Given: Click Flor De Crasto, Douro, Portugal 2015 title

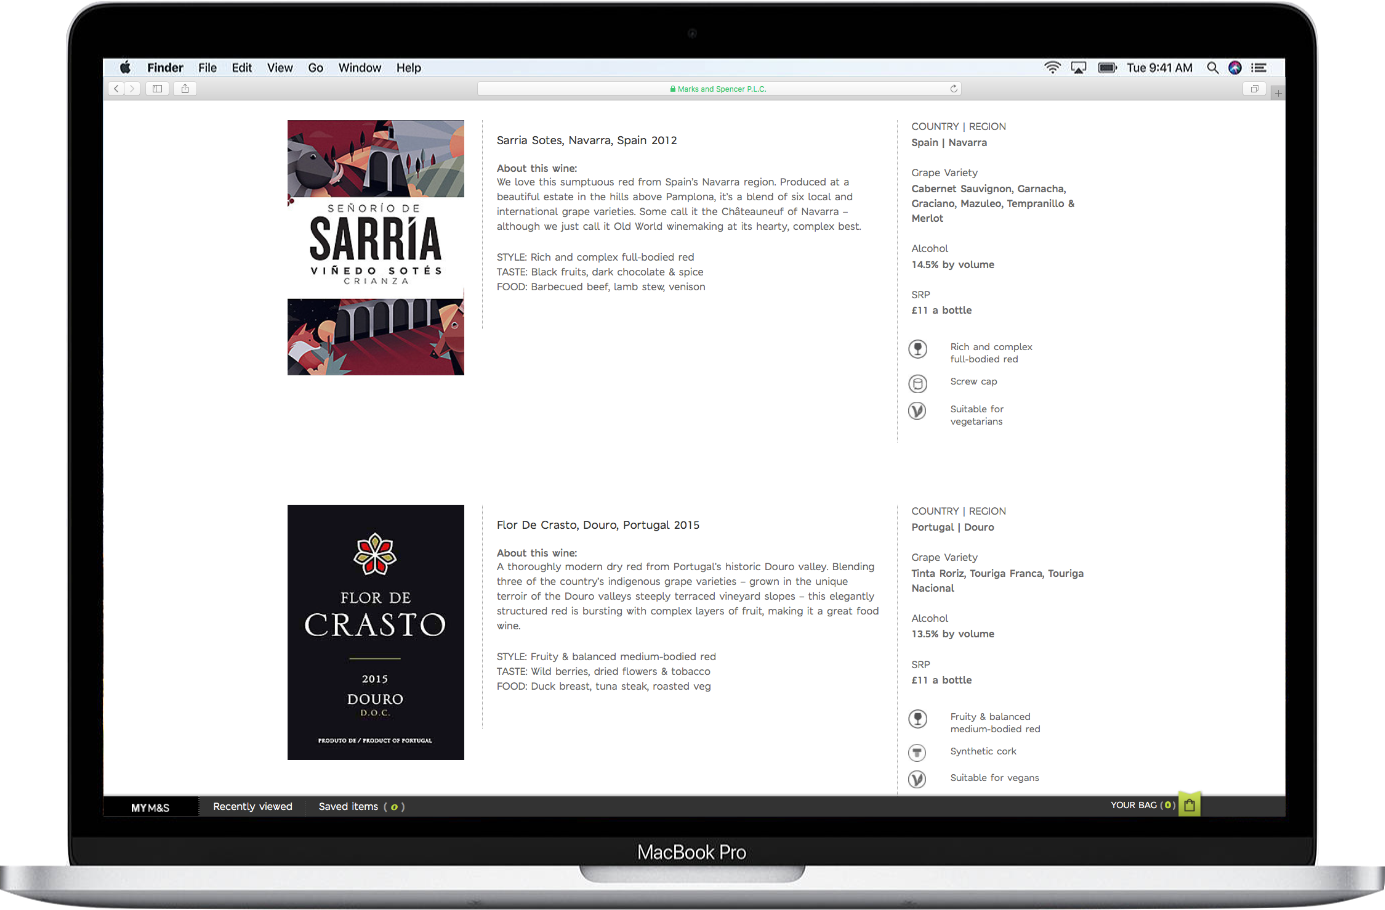Looking at the screenshot, I should point(598,525).
